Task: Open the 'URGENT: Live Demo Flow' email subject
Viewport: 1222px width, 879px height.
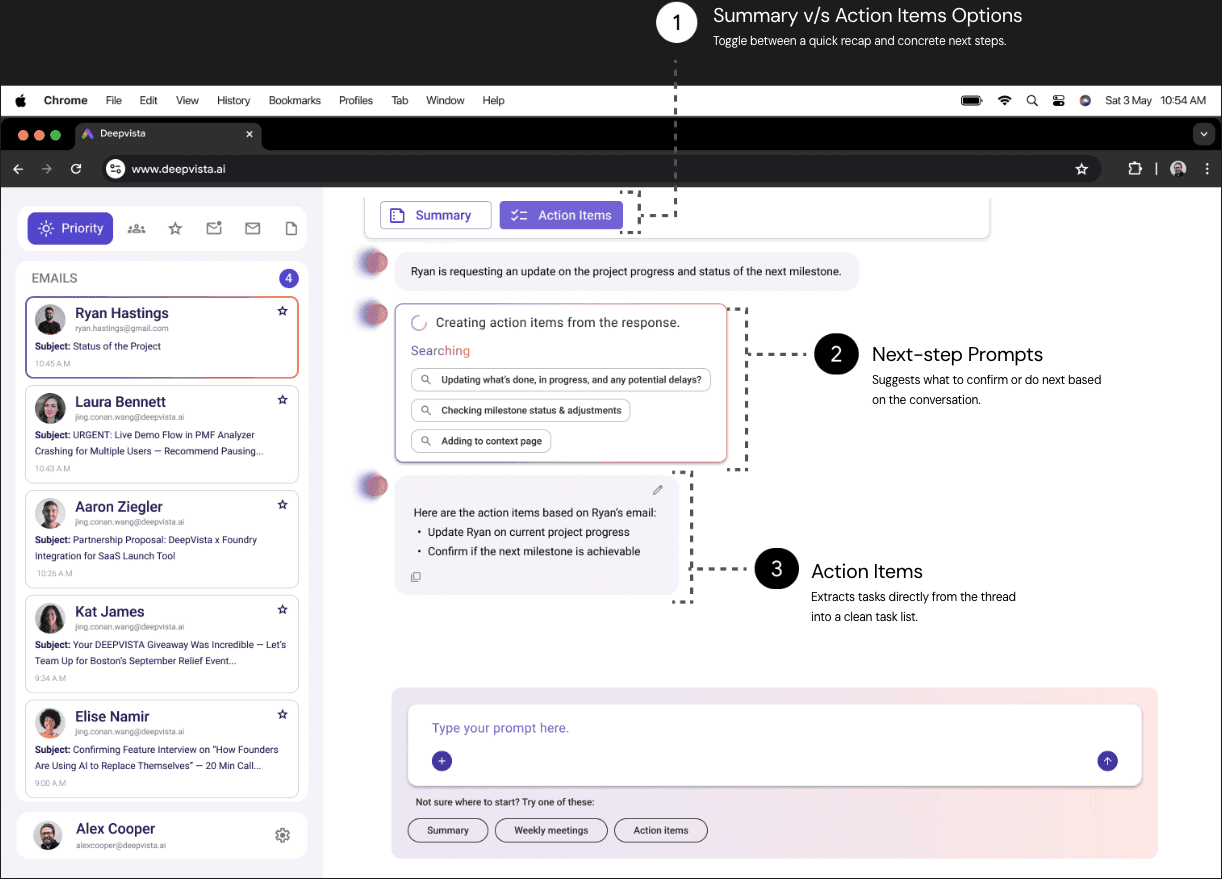Action: 151,443
